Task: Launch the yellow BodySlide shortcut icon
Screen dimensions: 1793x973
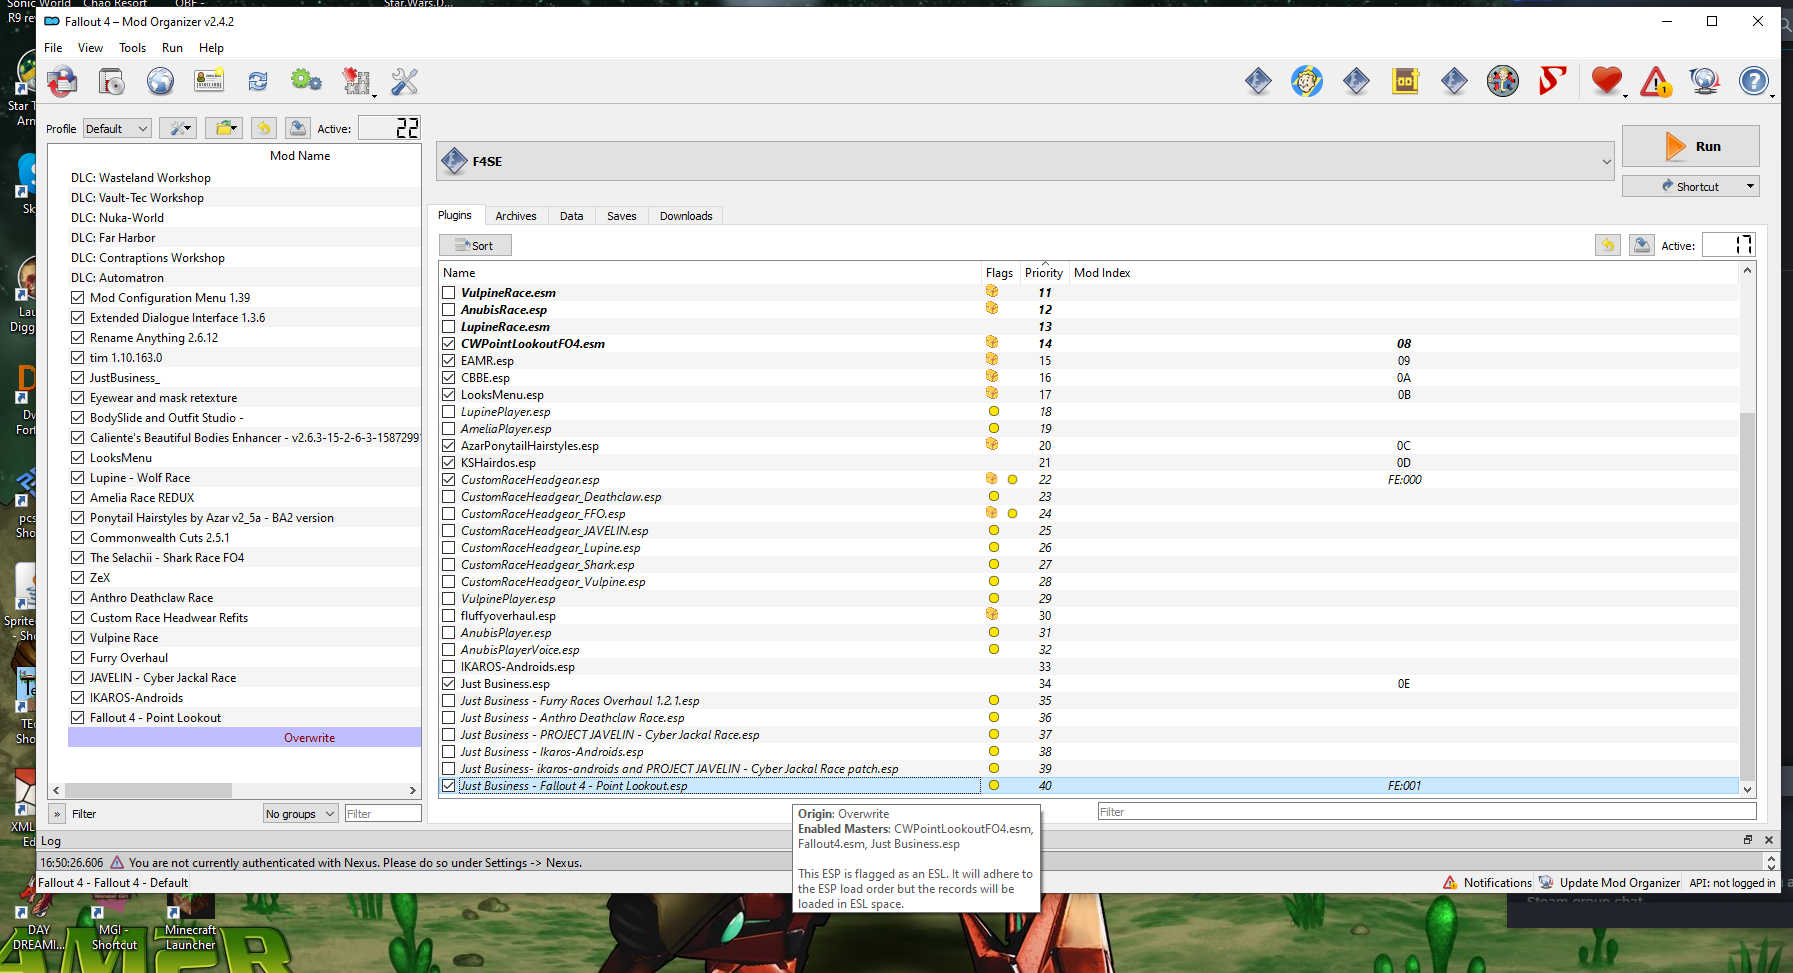Action: 1405,81
